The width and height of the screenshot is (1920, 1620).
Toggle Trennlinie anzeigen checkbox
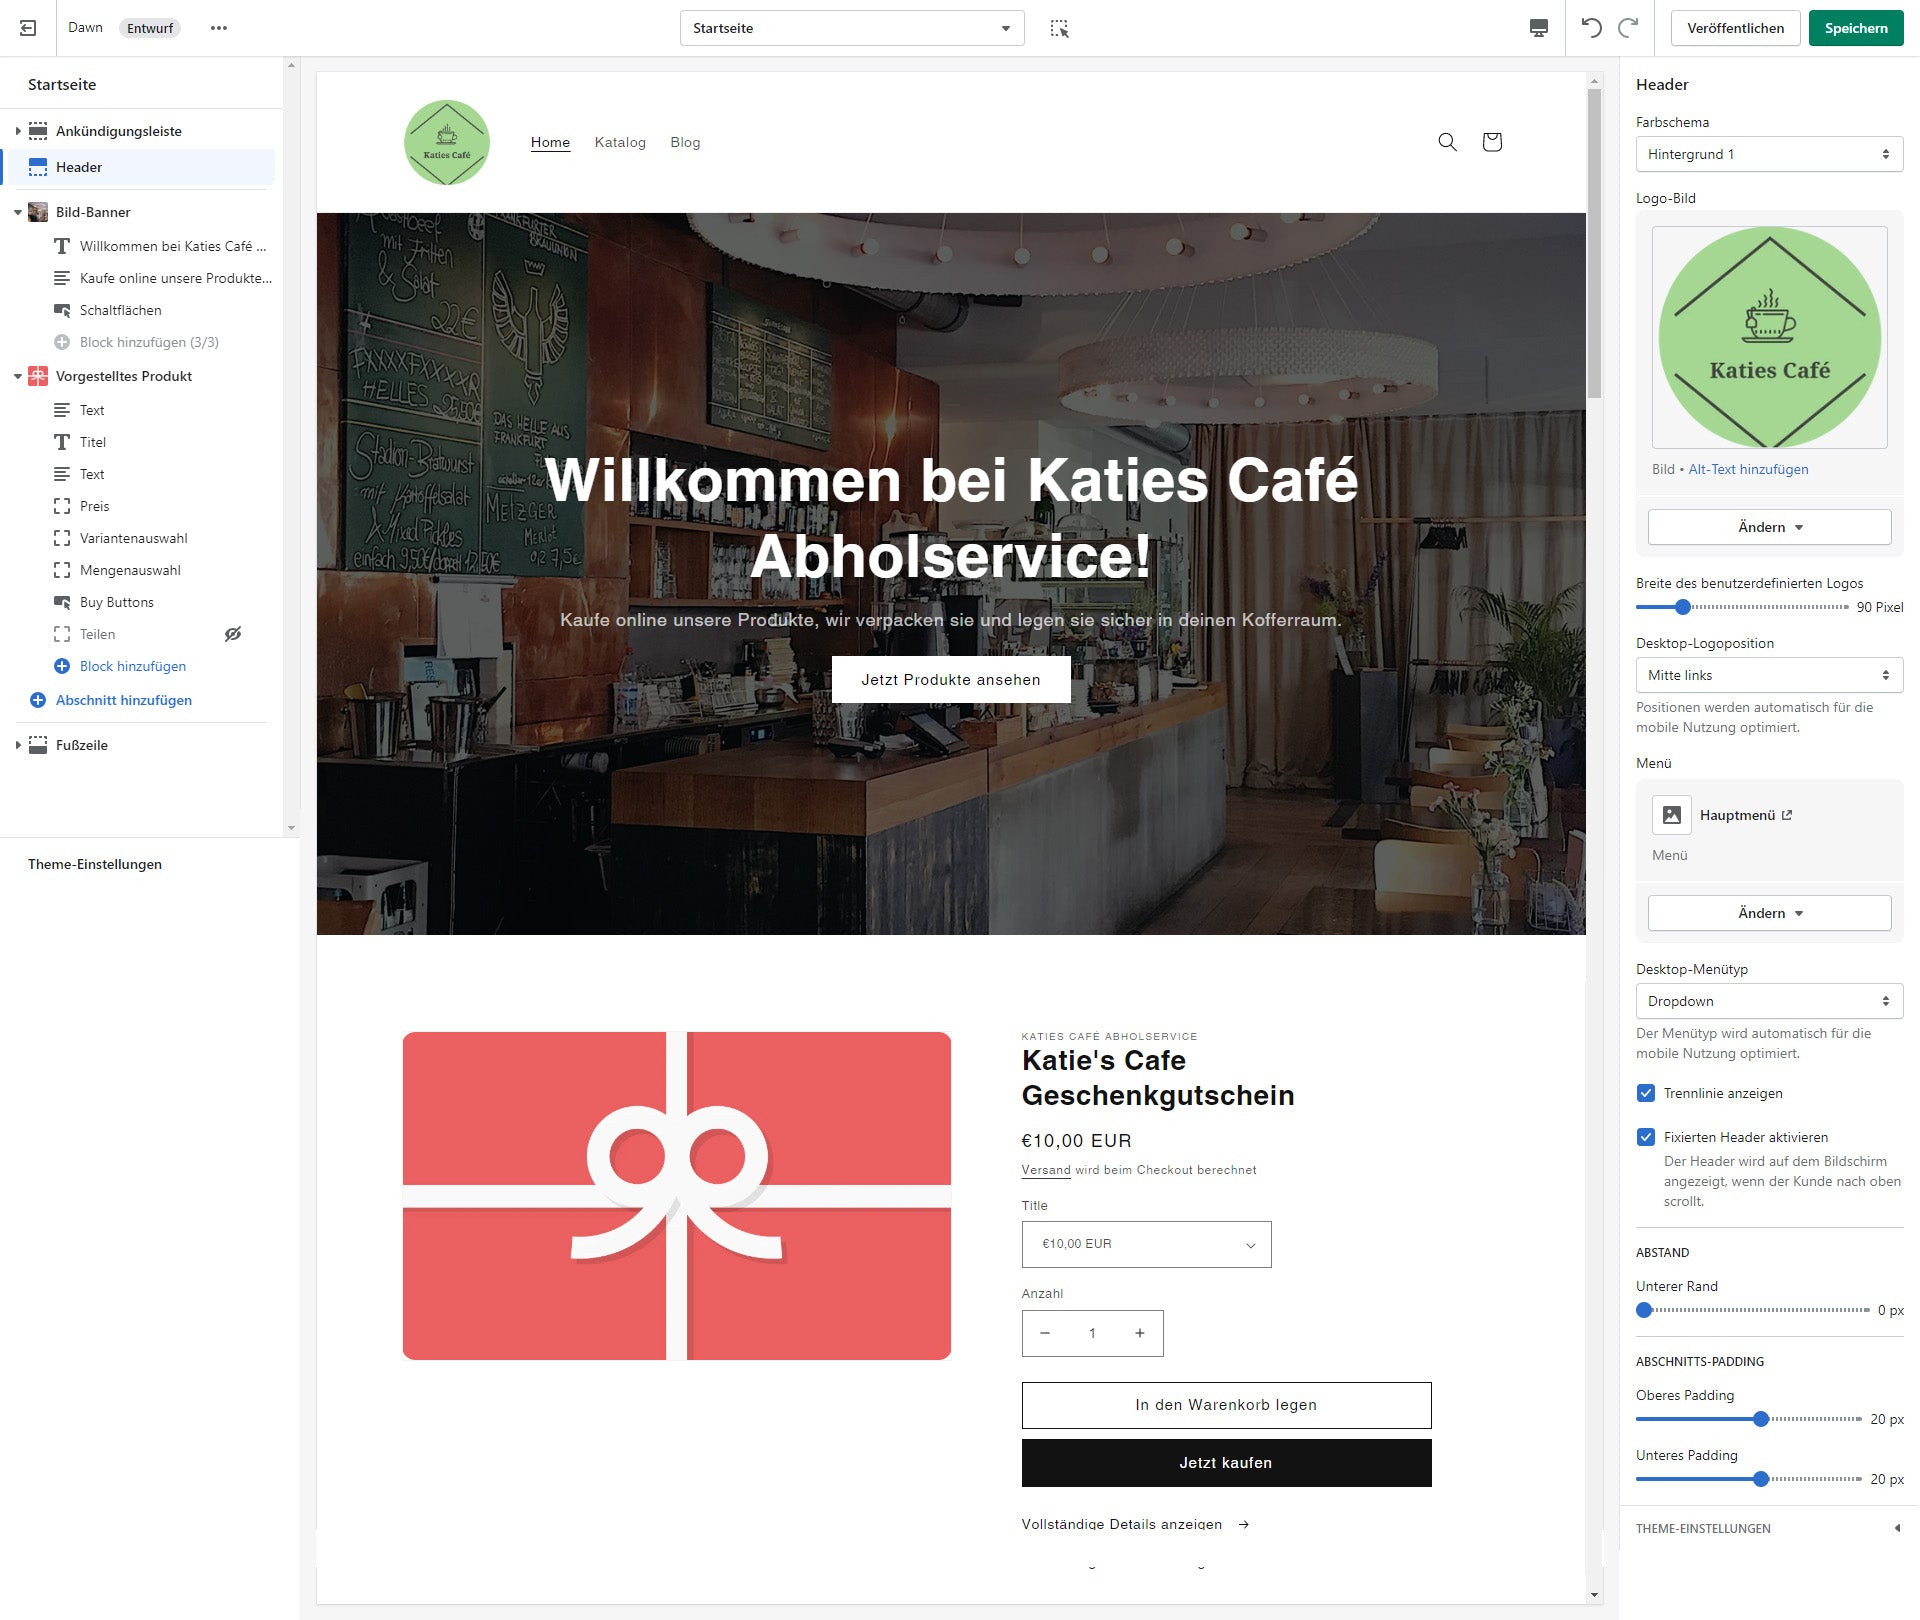[1644, 1093]
